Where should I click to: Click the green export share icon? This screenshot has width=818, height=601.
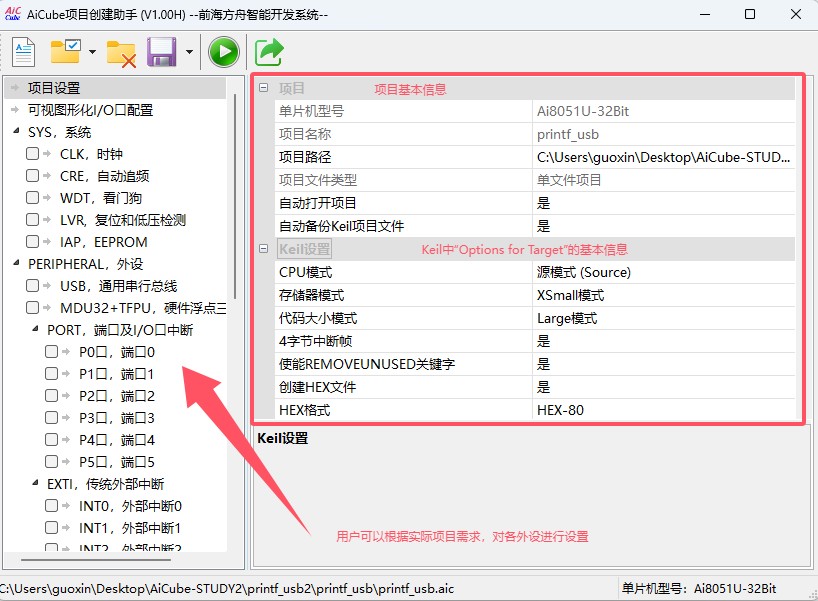coord(269,52)
